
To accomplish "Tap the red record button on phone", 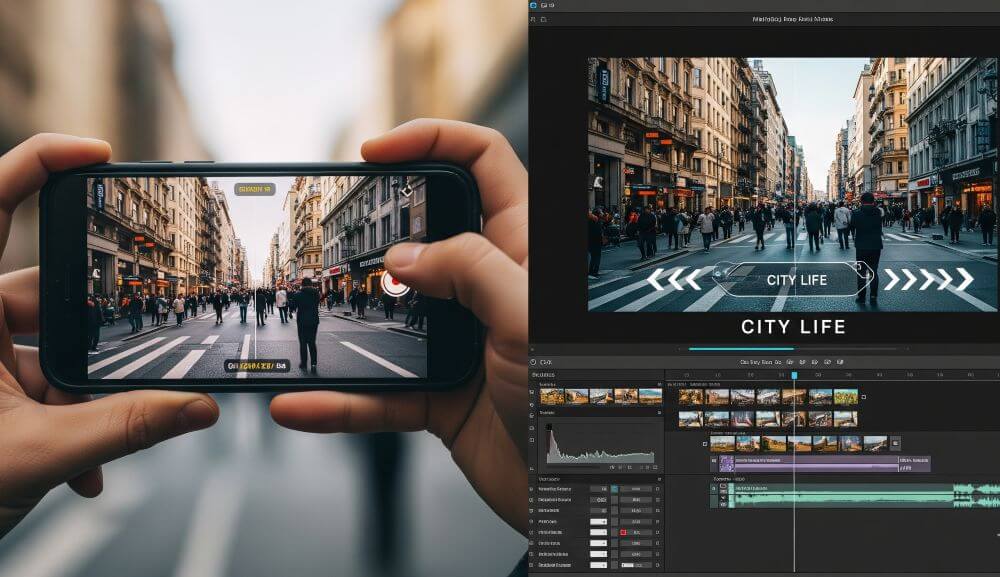I will (x=395, y=284).
